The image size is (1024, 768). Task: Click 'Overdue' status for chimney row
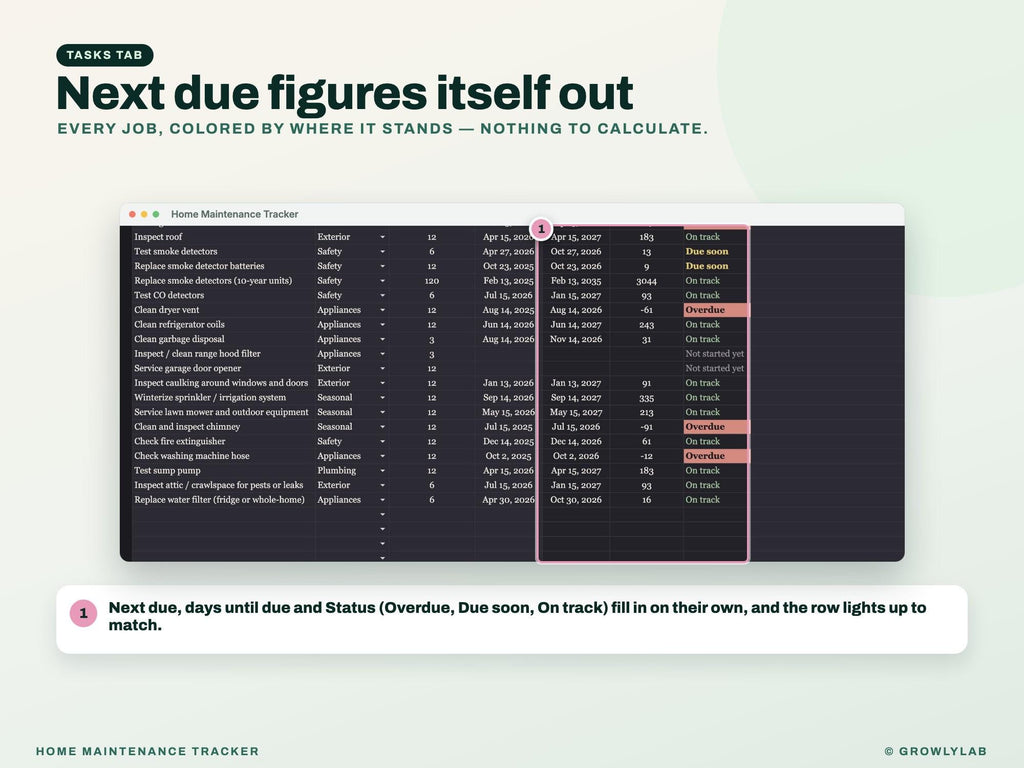715,427
